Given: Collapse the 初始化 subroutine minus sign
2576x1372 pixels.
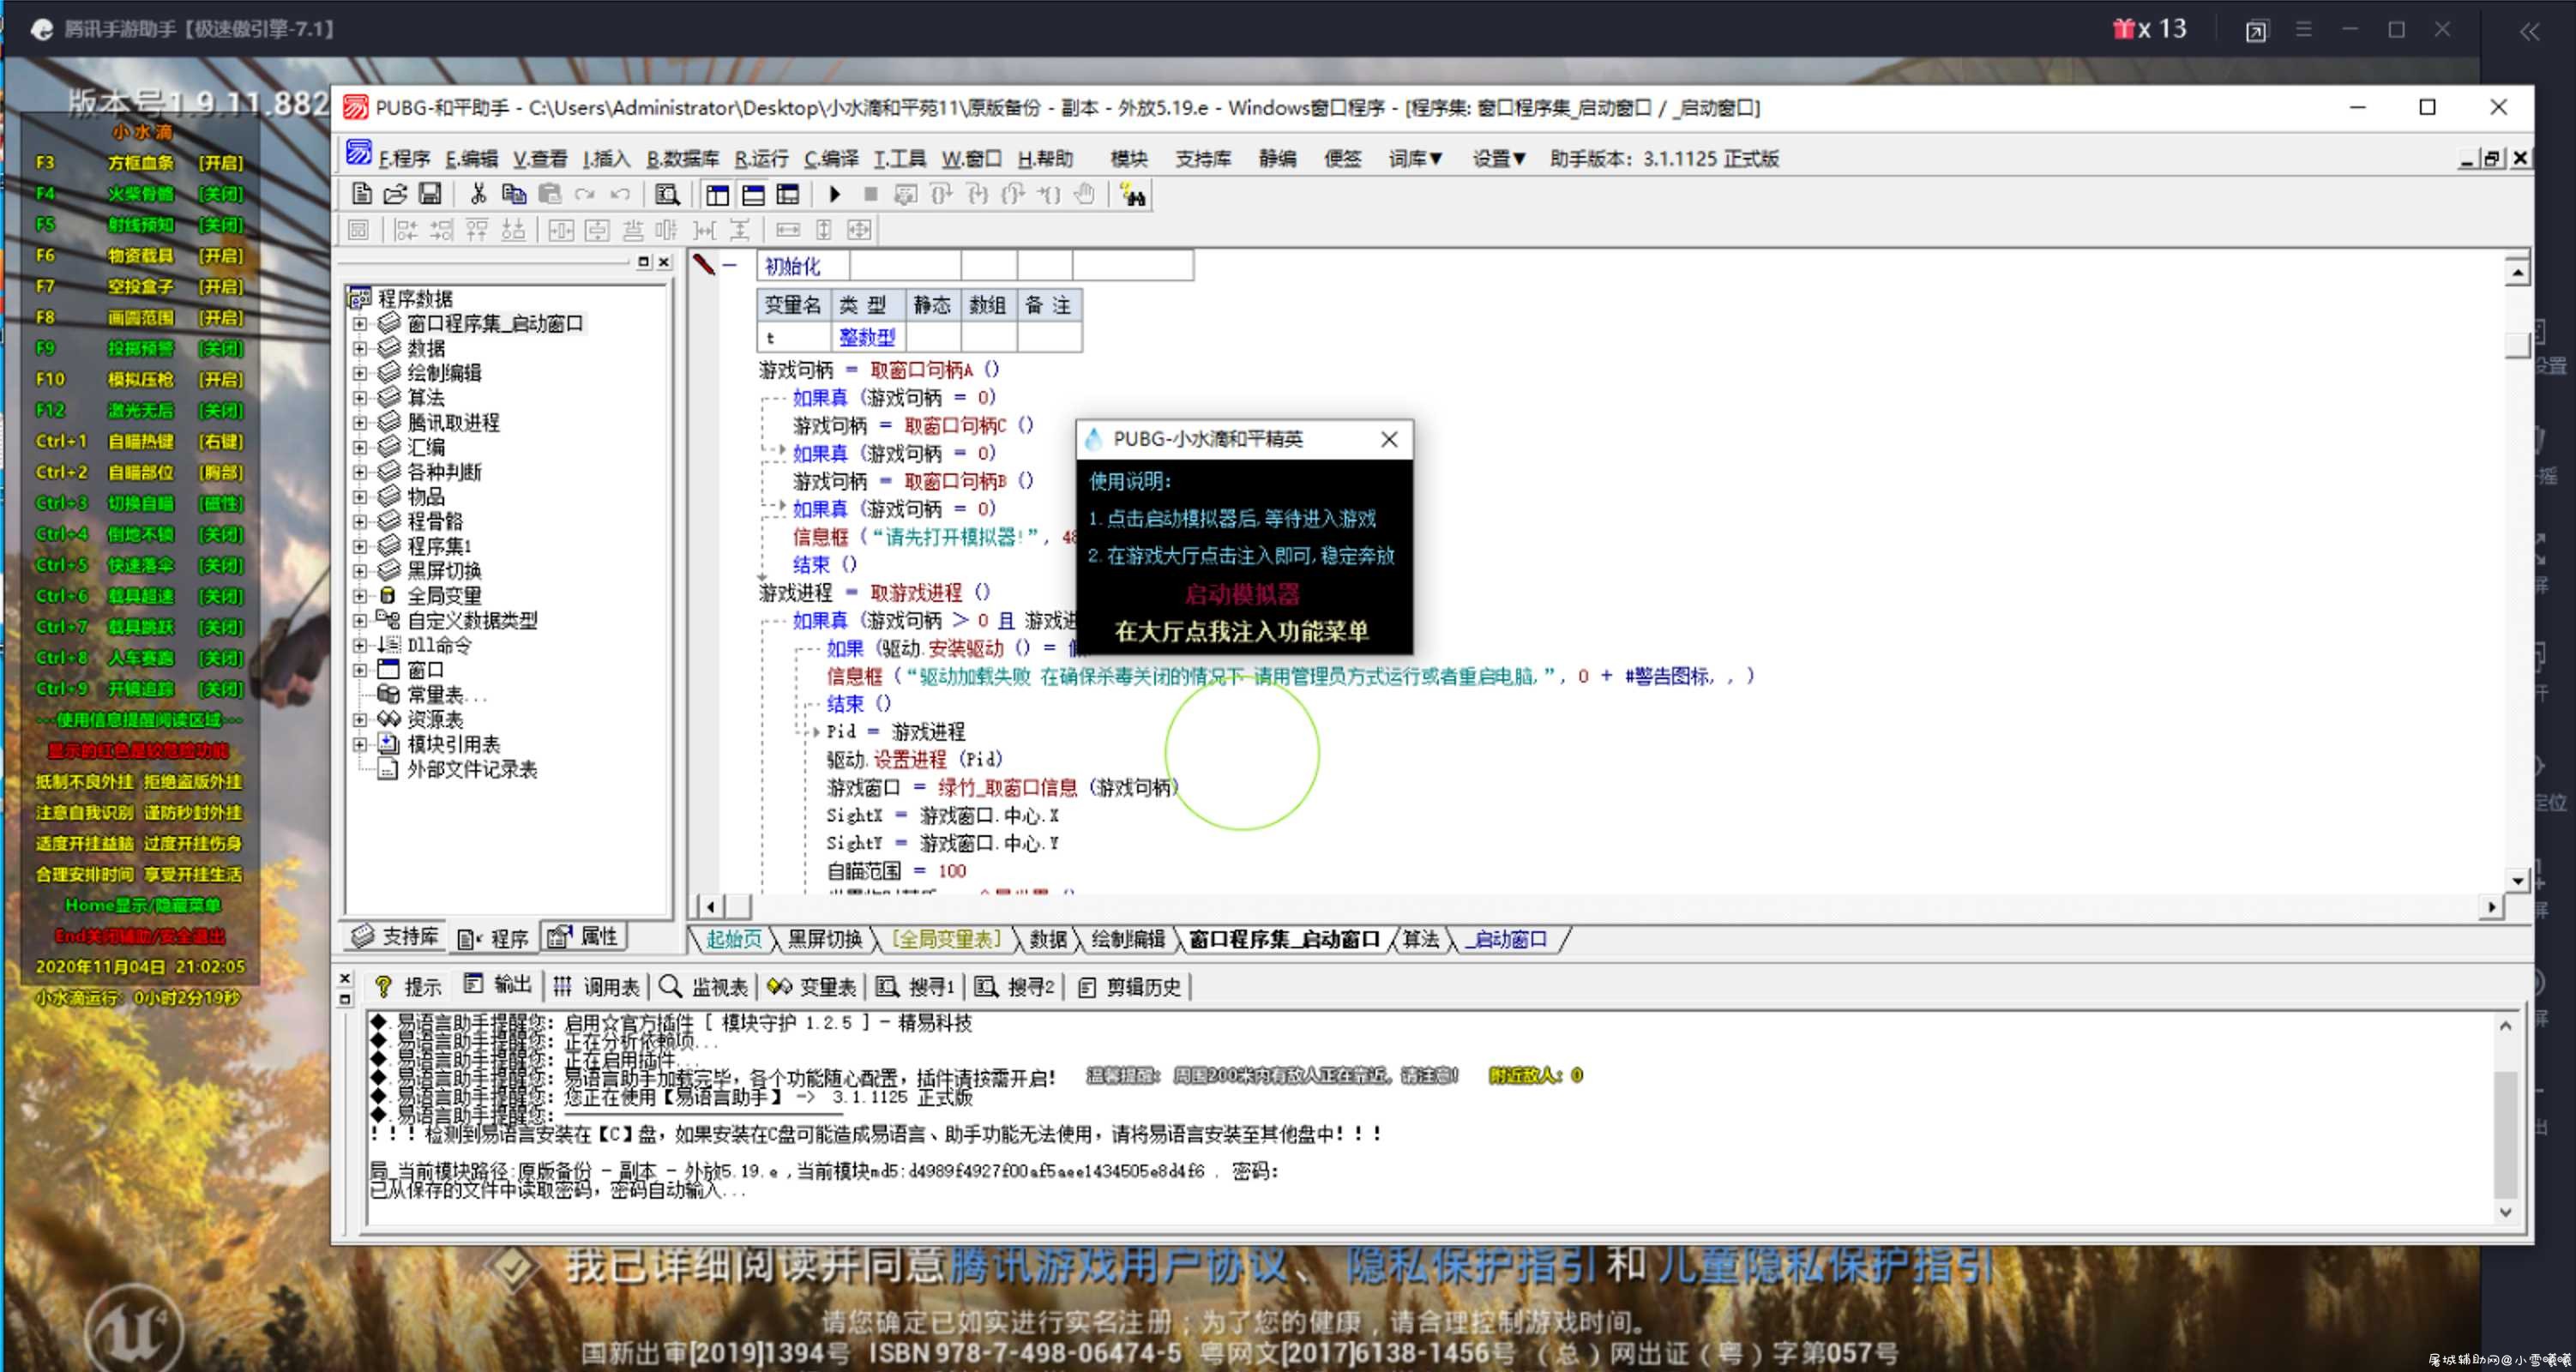Looking at the screenshot, I should pyautogui.click(x=730, y=266).
